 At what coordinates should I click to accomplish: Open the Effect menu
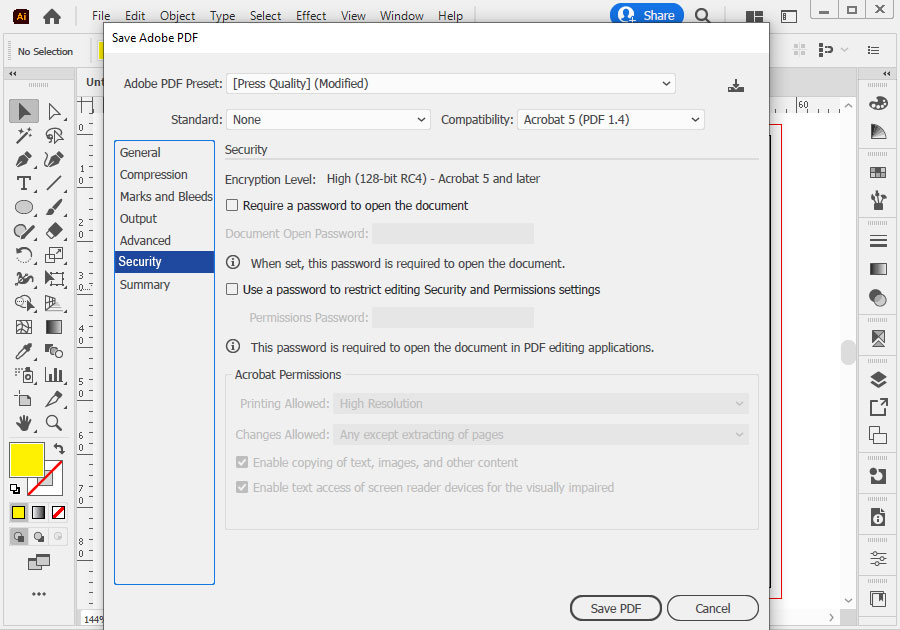tap(311, 16)
